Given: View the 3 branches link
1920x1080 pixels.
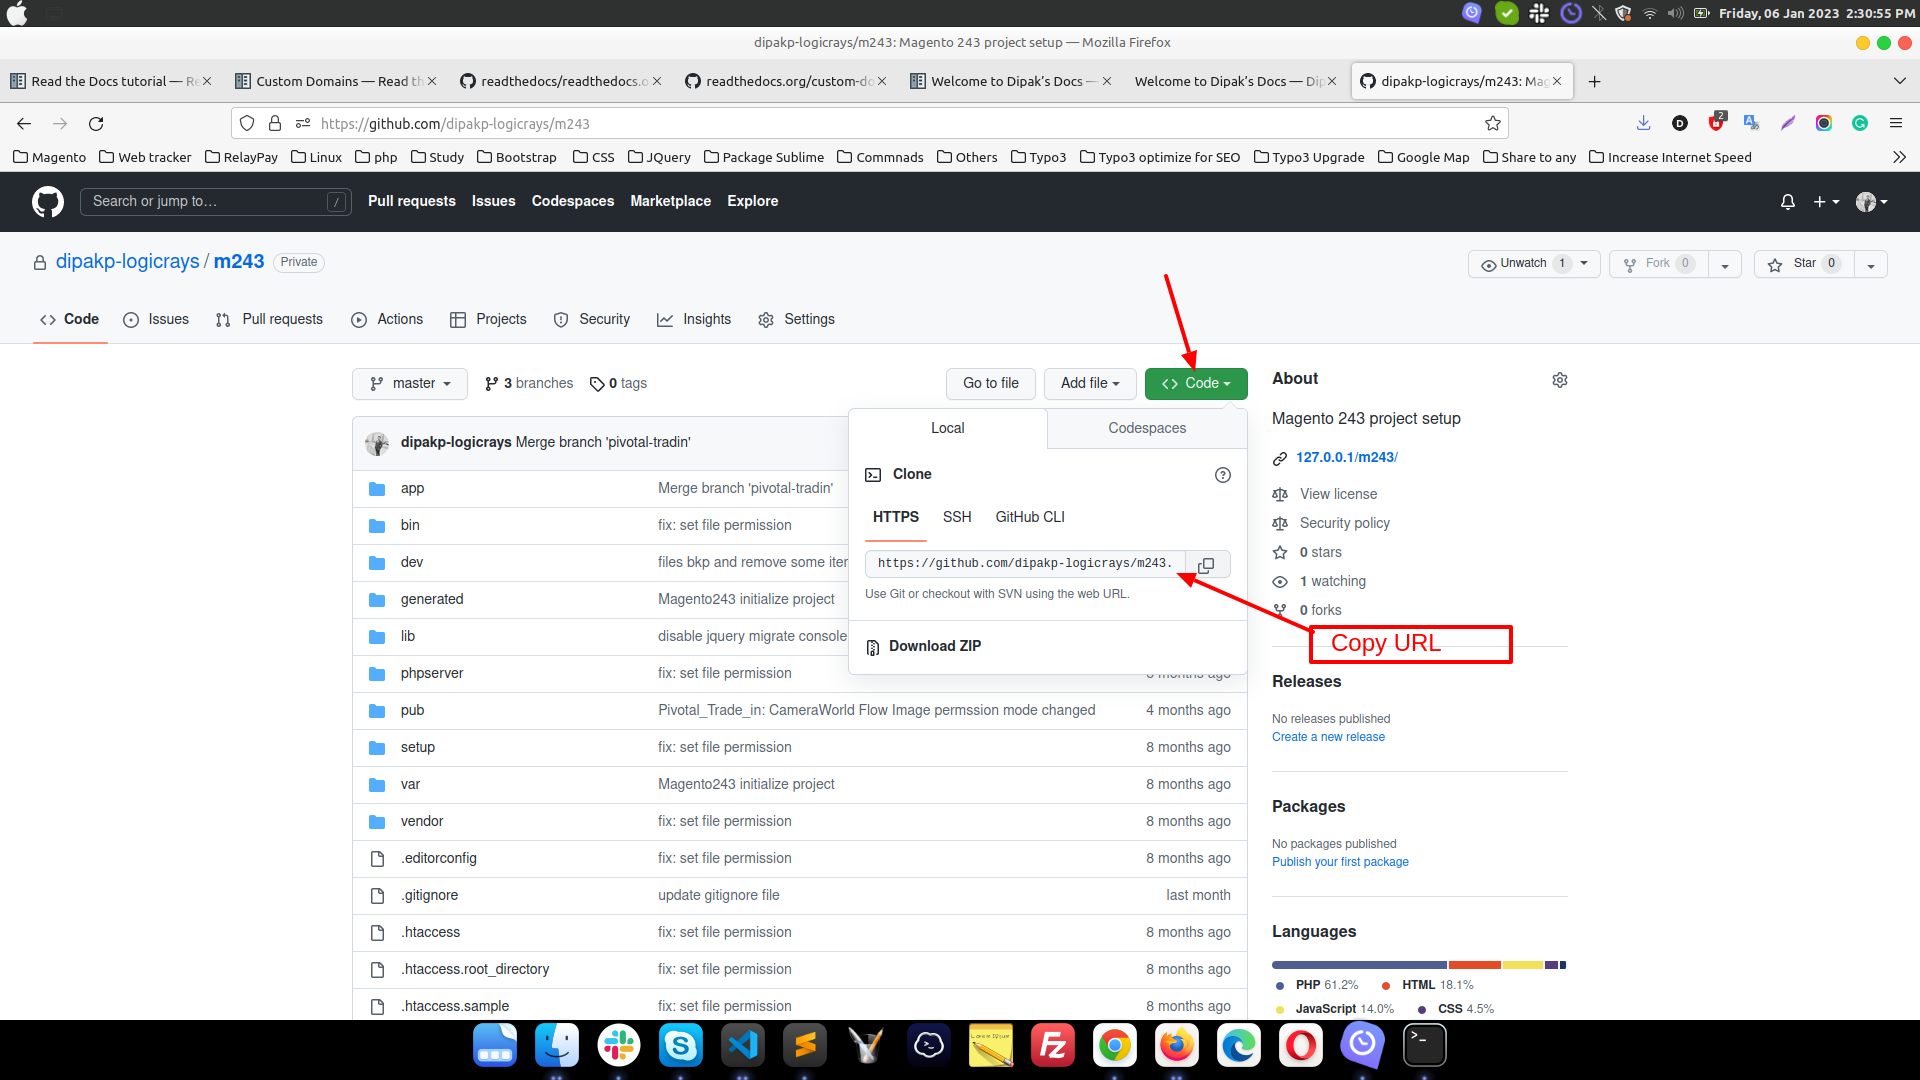Looking at the screenshot, I should [529, 384].
